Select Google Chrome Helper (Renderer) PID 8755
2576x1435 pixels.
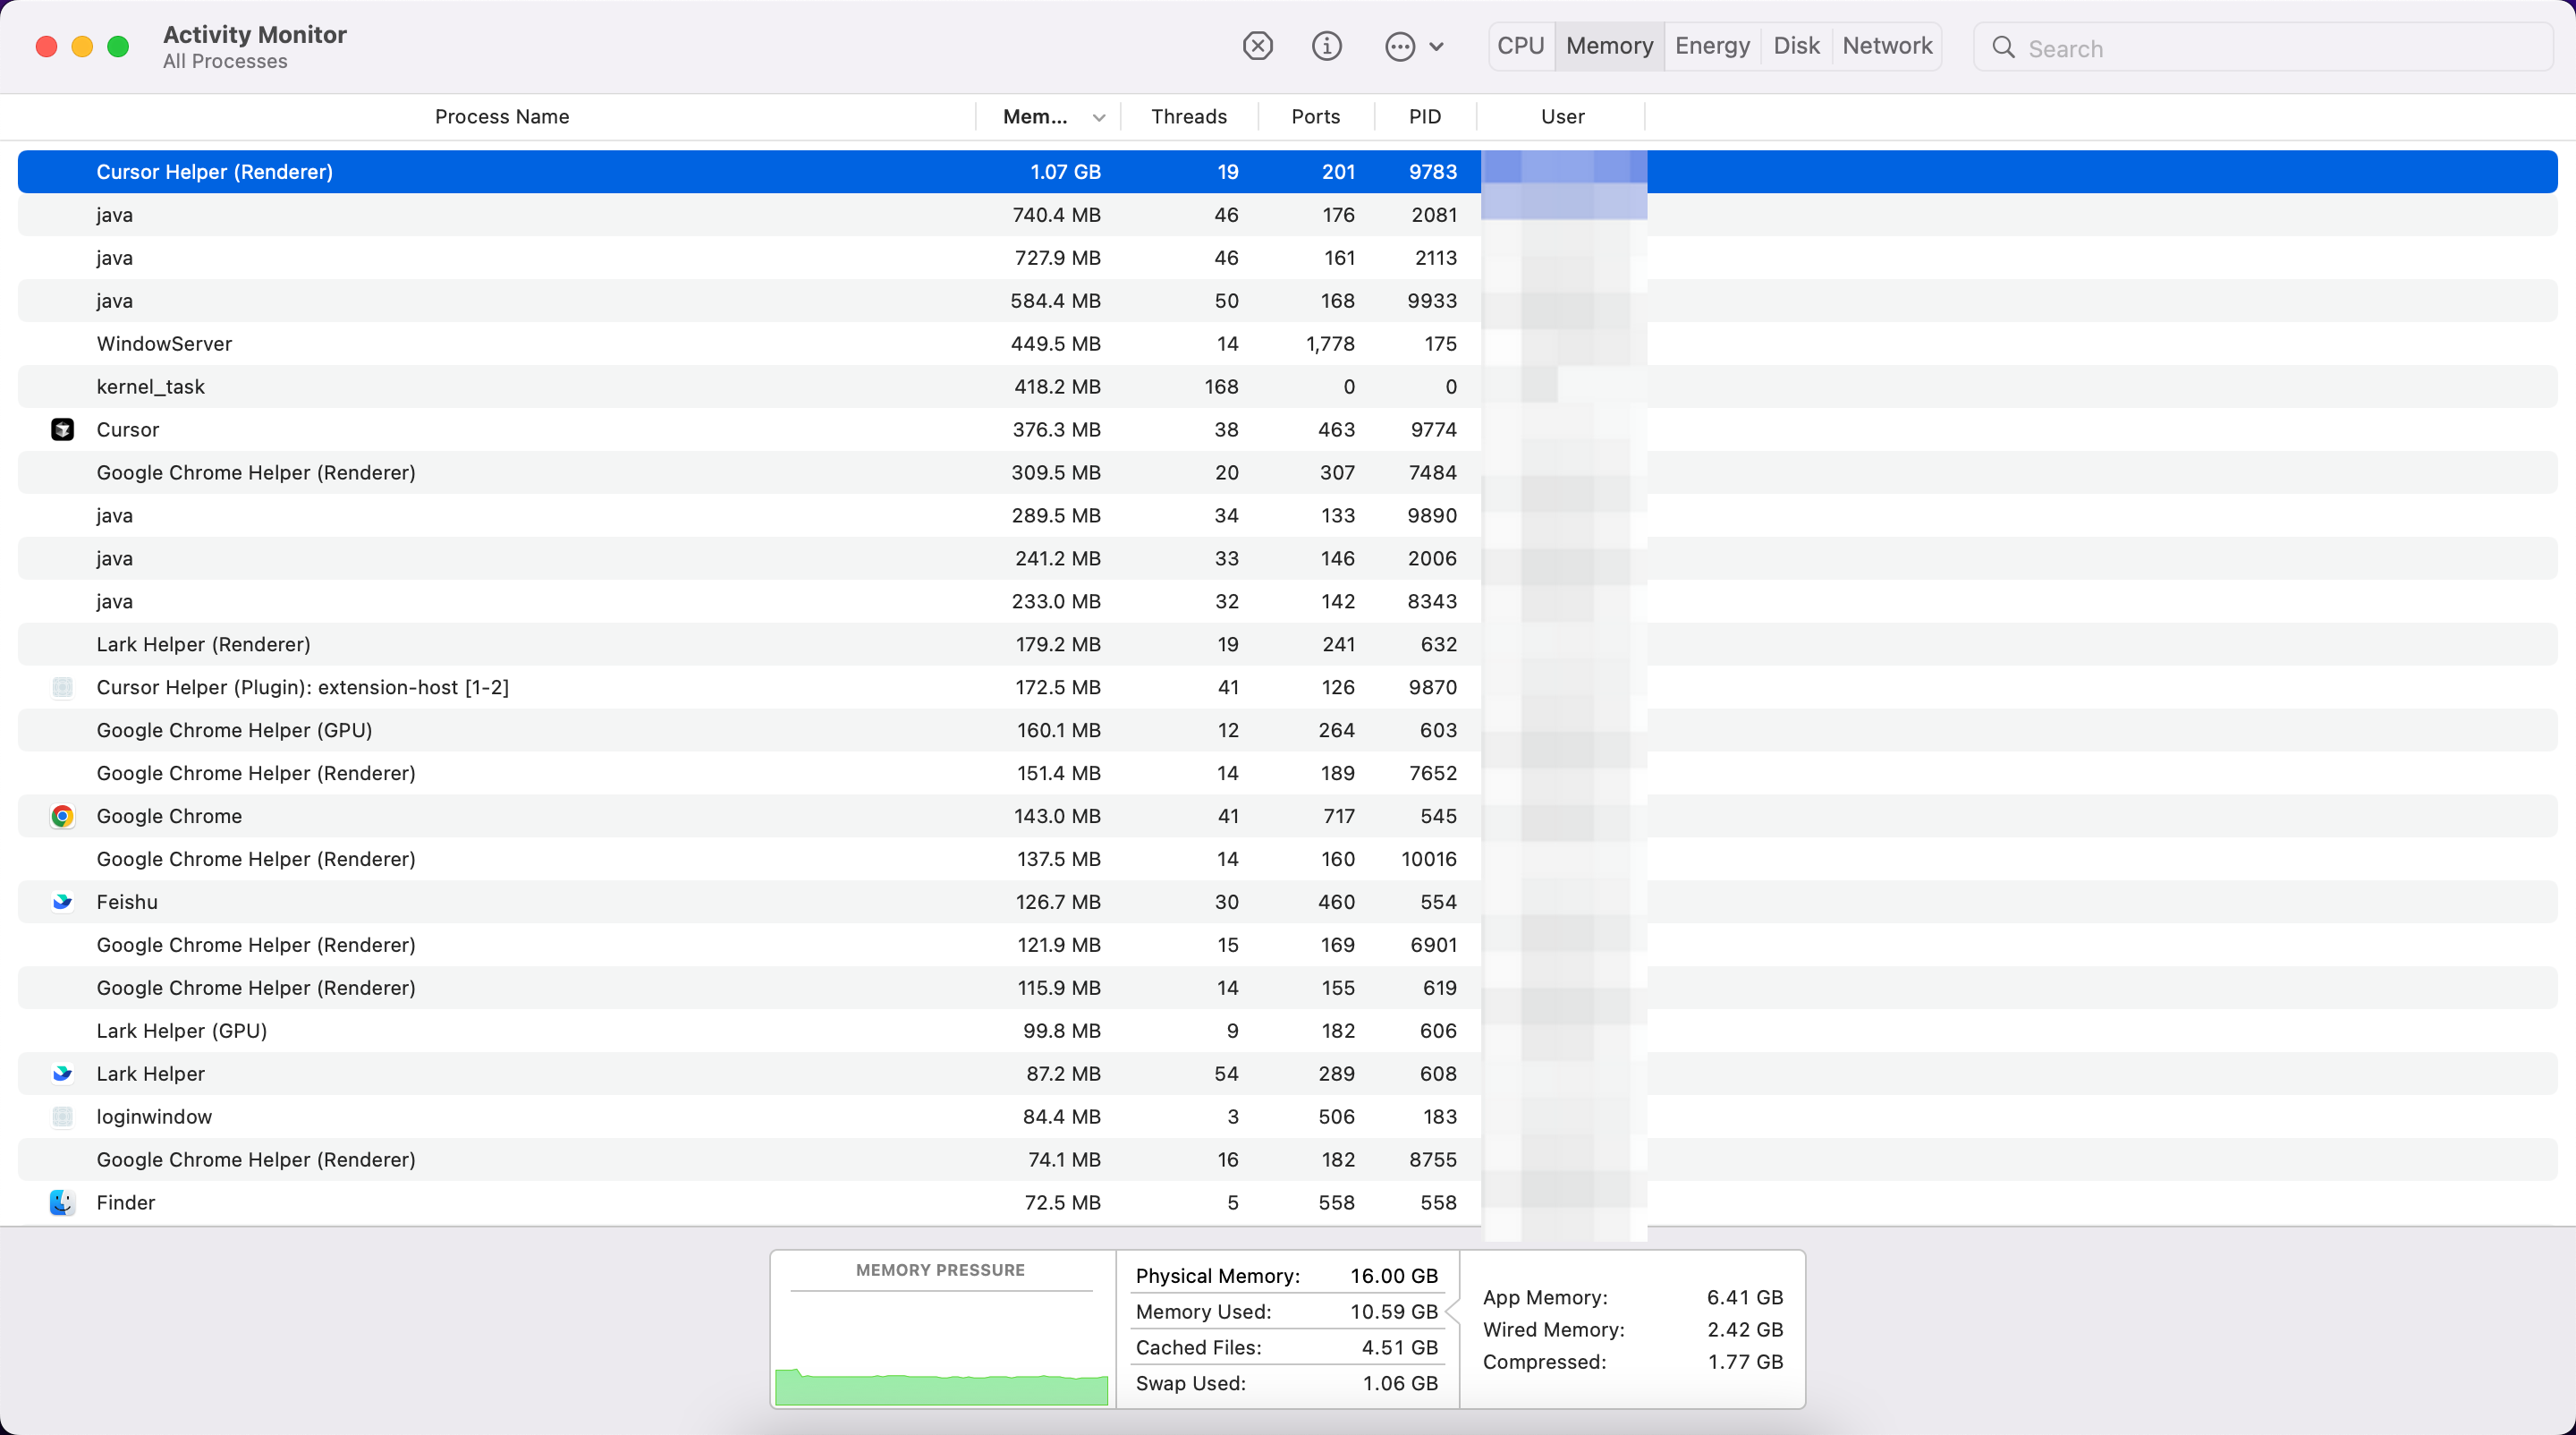pyautogui.click(x=1287, y=1161)
